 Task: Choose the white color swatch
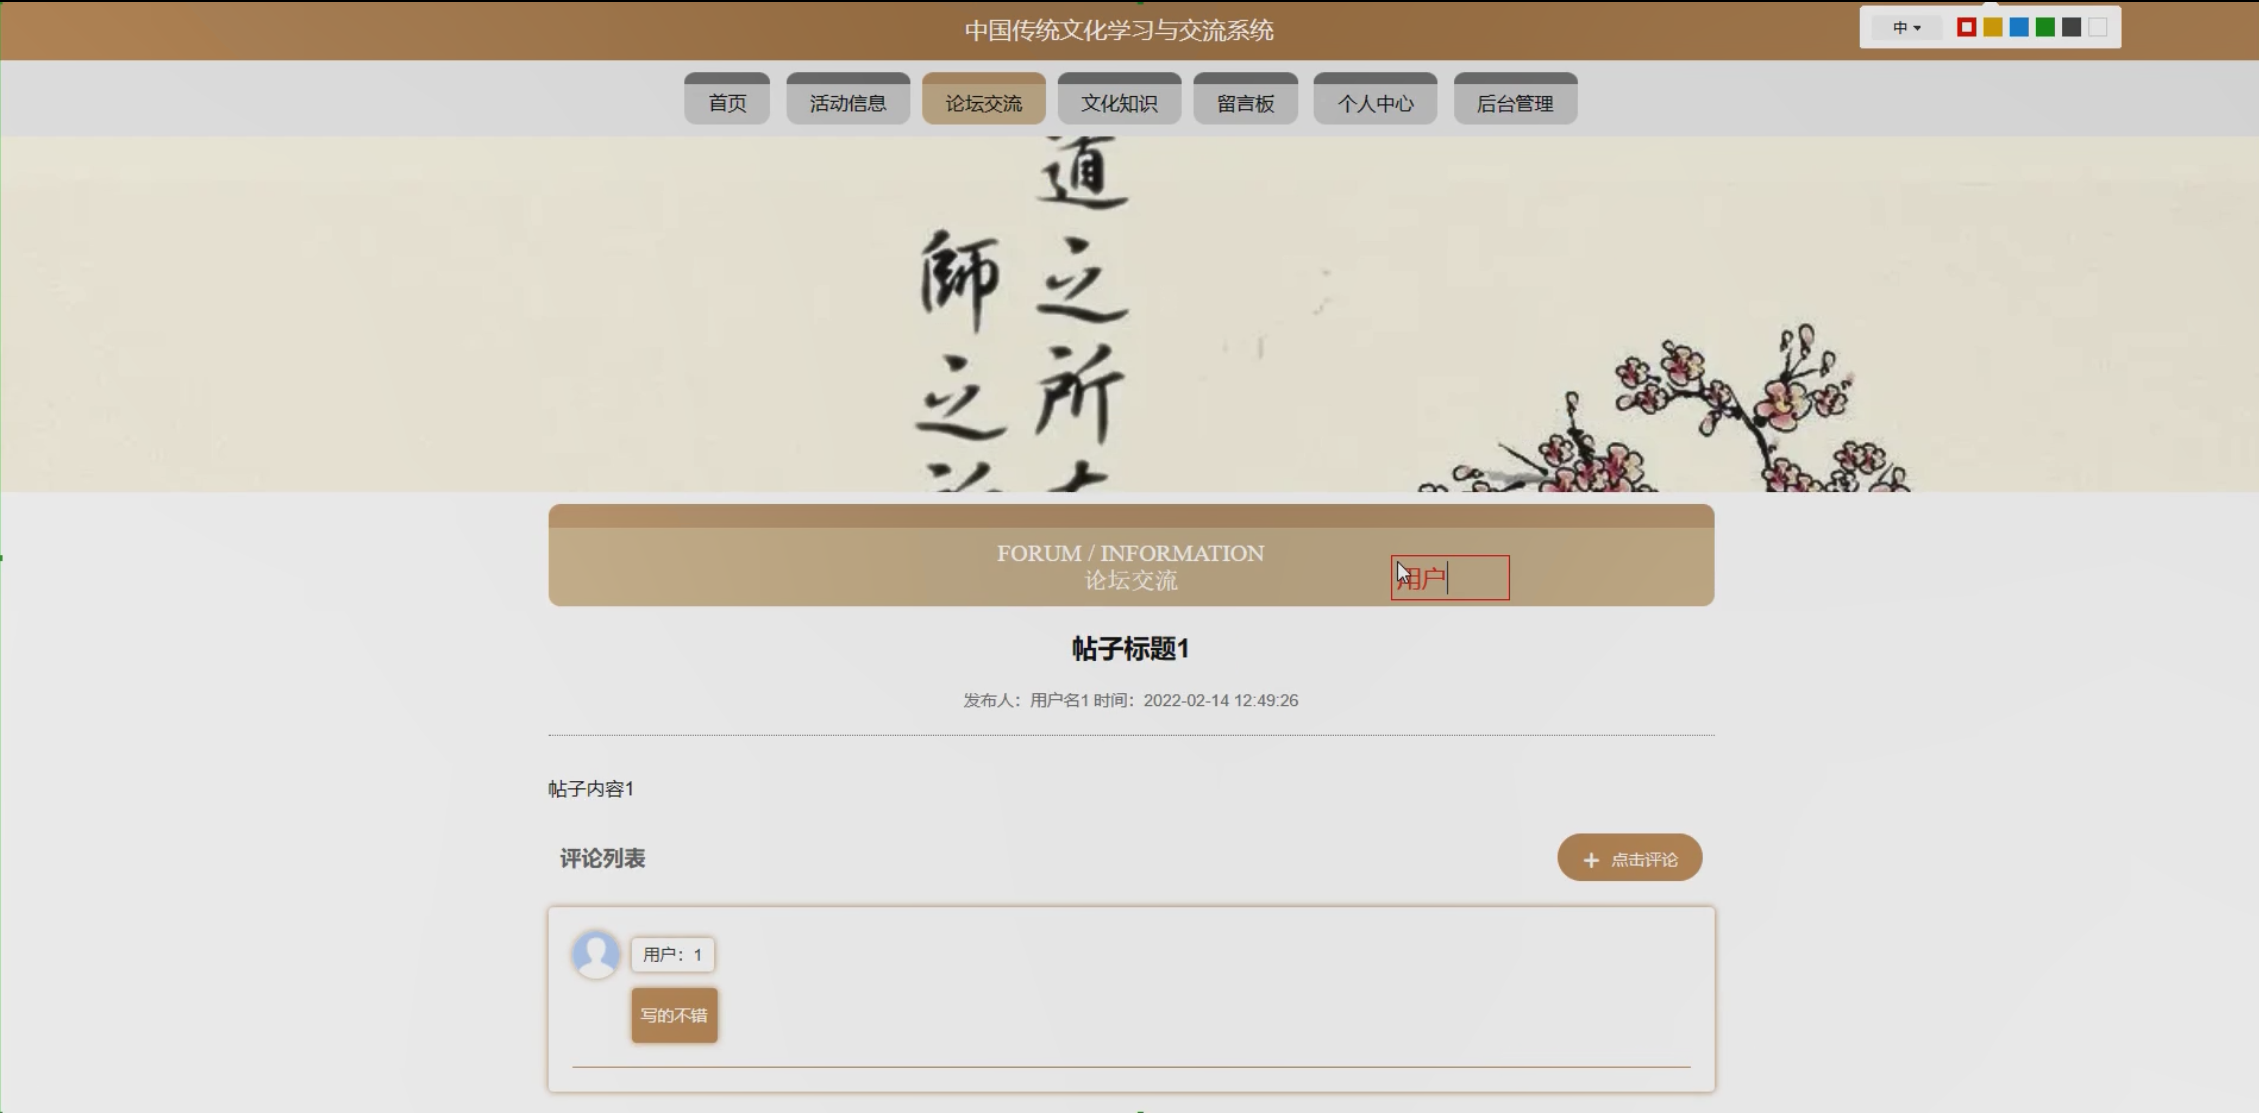pyautogui.click(x=2098, y=28)
